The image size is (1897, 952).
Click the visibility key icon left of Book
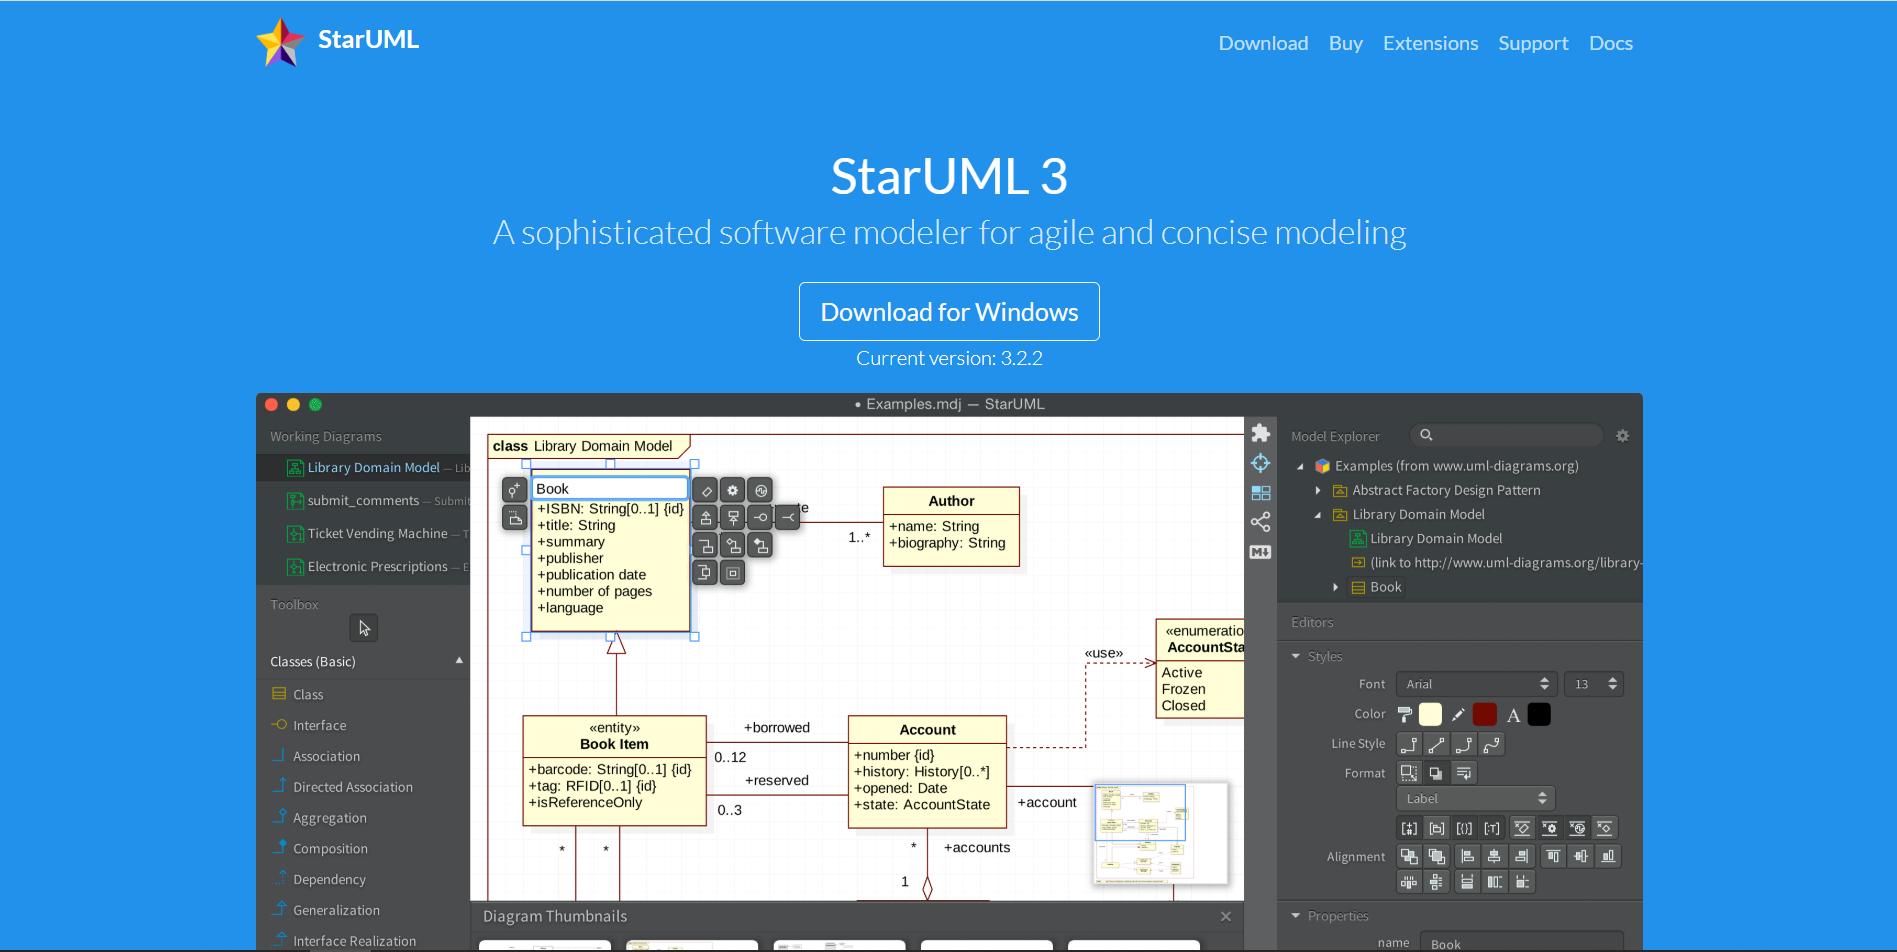[514, 490]
